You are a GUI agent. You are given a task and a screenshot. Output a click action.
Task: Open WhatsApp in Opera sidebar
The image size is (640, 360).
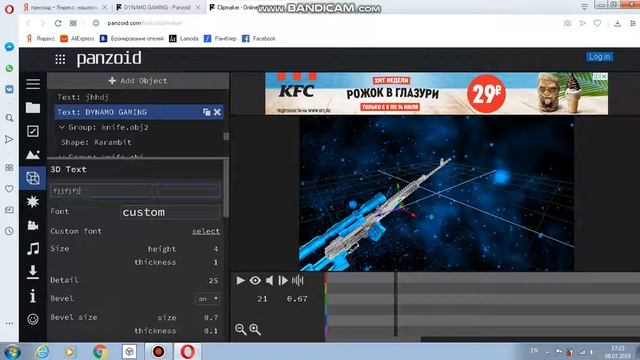click(9, 68)
